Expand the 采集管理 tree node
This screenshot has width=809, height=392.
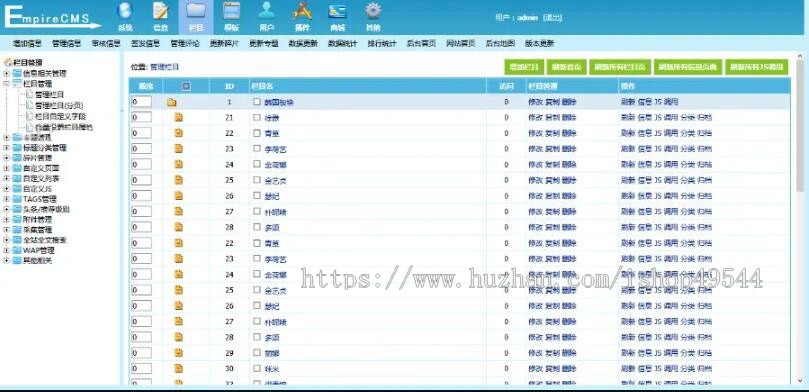pos(6,230)
